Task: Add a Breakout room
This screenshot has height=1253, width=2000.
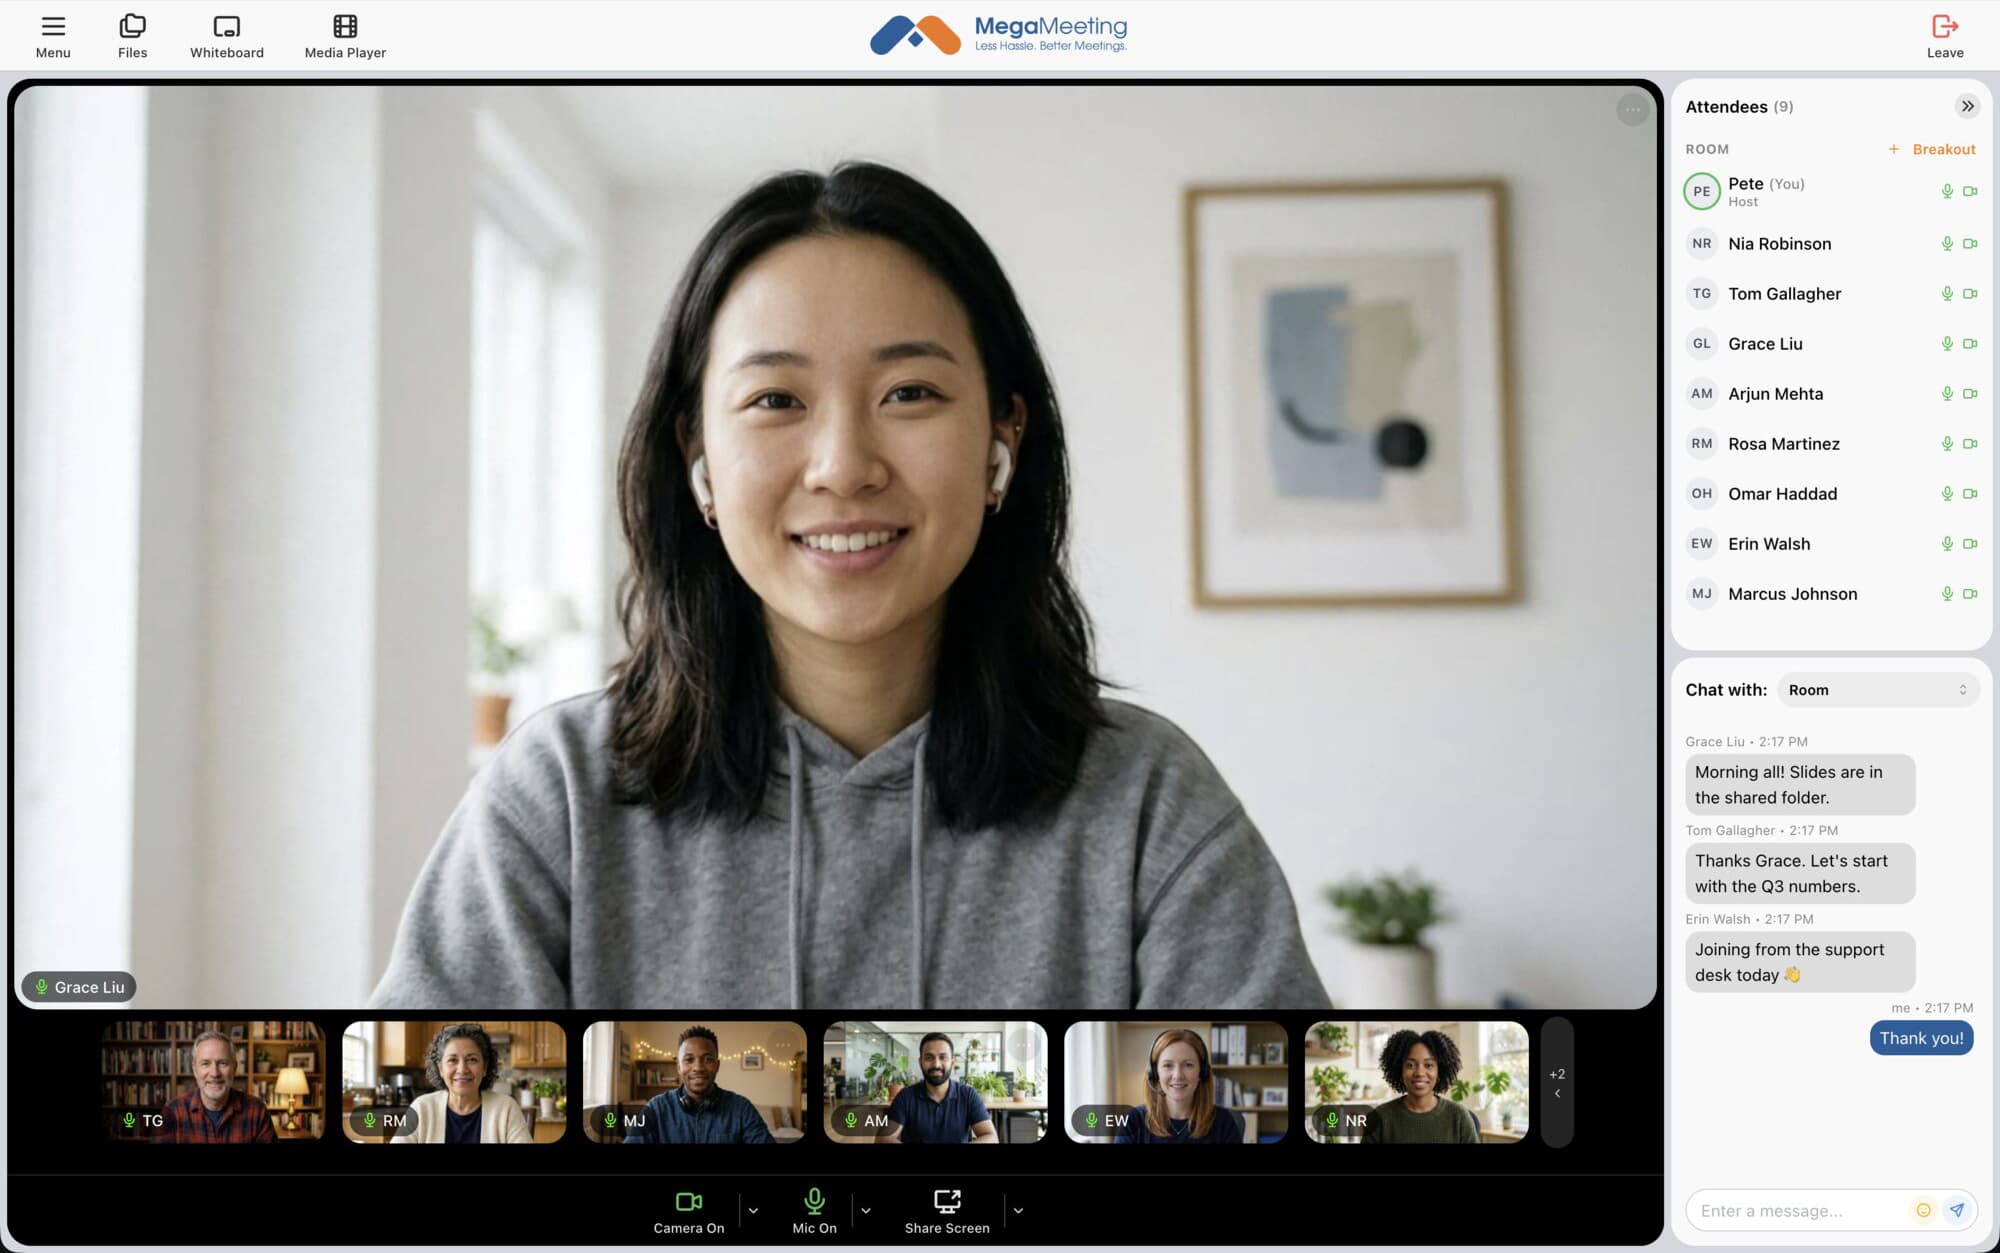Action: pos(1931,149)
